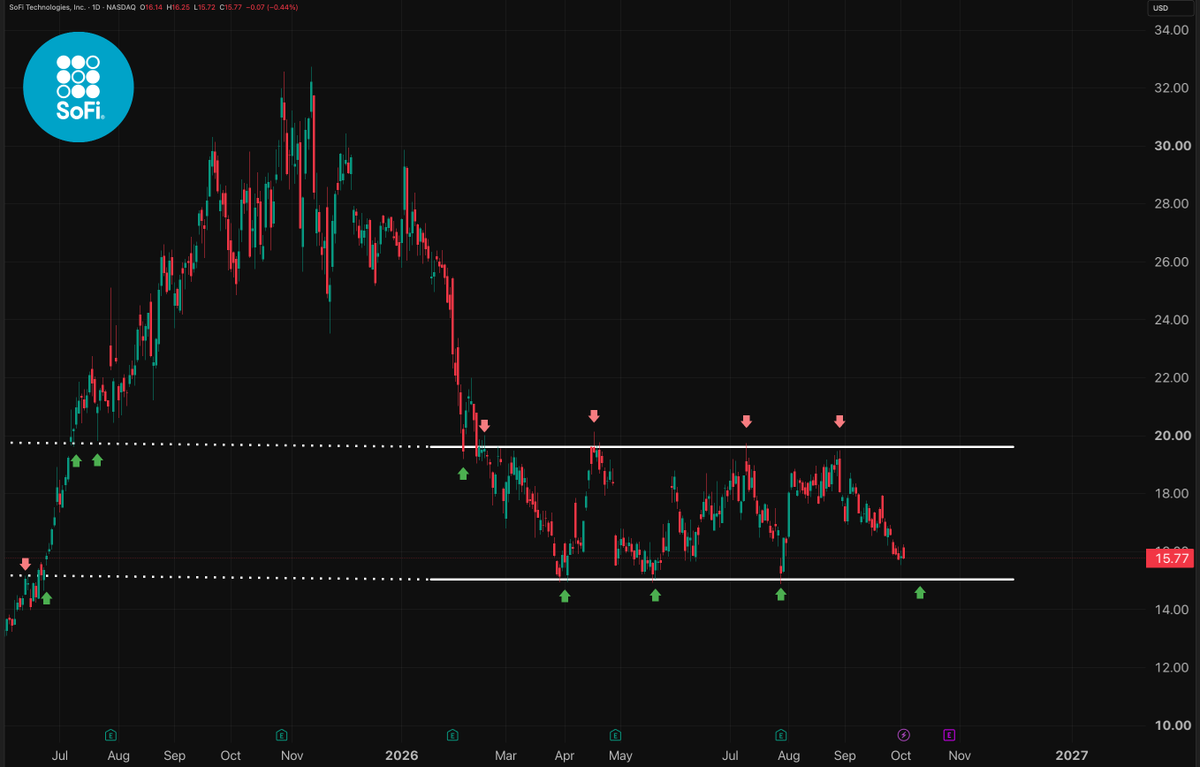Click the 1D interval in the chart header
Image resolution: width=1200 pixels, height=767 pixels.
click(96, 7)
